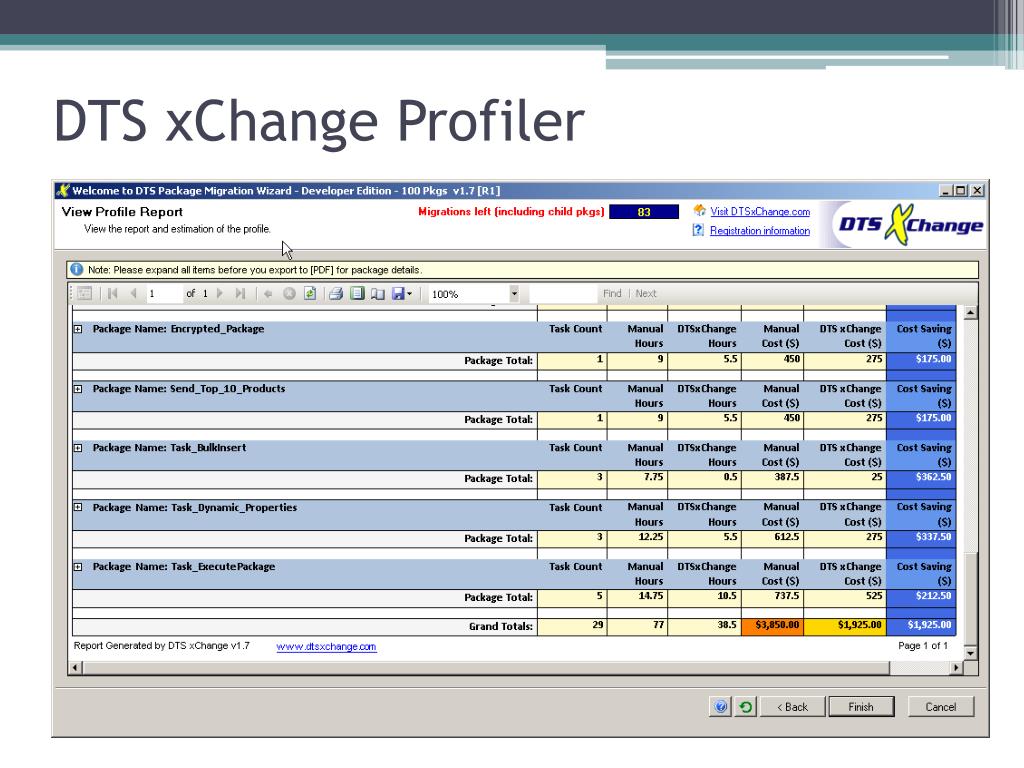Click Find in report toolbar
This screenshot has width=1024, height=768.
click(612, 294)
